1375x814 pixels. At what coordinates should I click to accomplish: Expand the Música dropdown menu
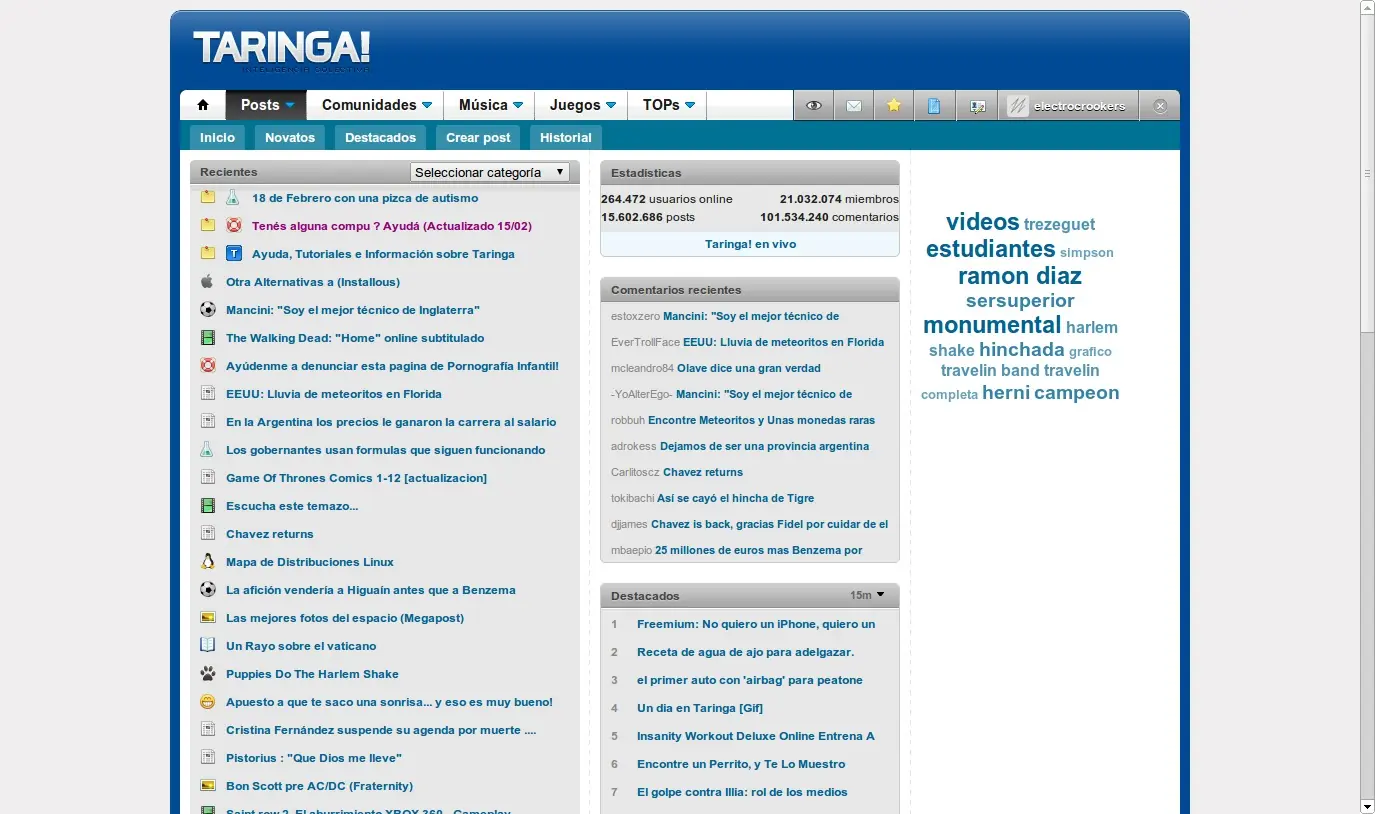518,105
